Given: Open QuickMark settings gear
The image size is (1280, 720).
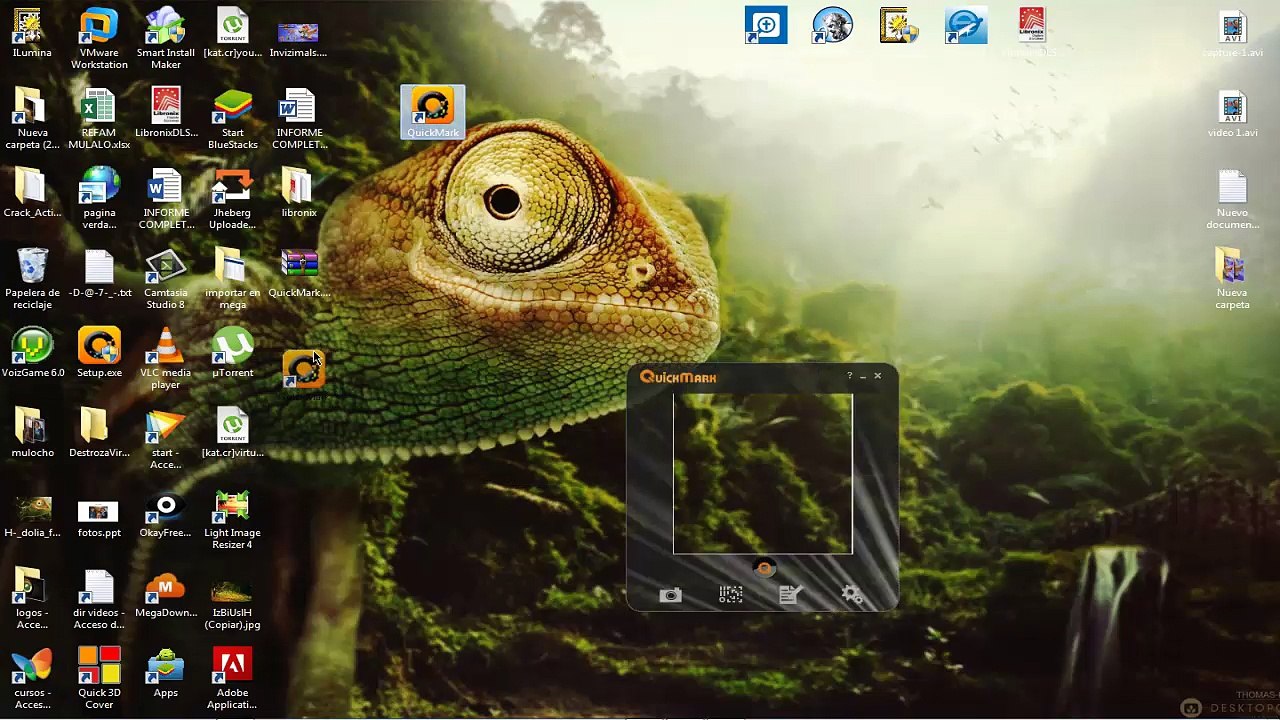Looking at the screenshot, I should tap(851, 595).
